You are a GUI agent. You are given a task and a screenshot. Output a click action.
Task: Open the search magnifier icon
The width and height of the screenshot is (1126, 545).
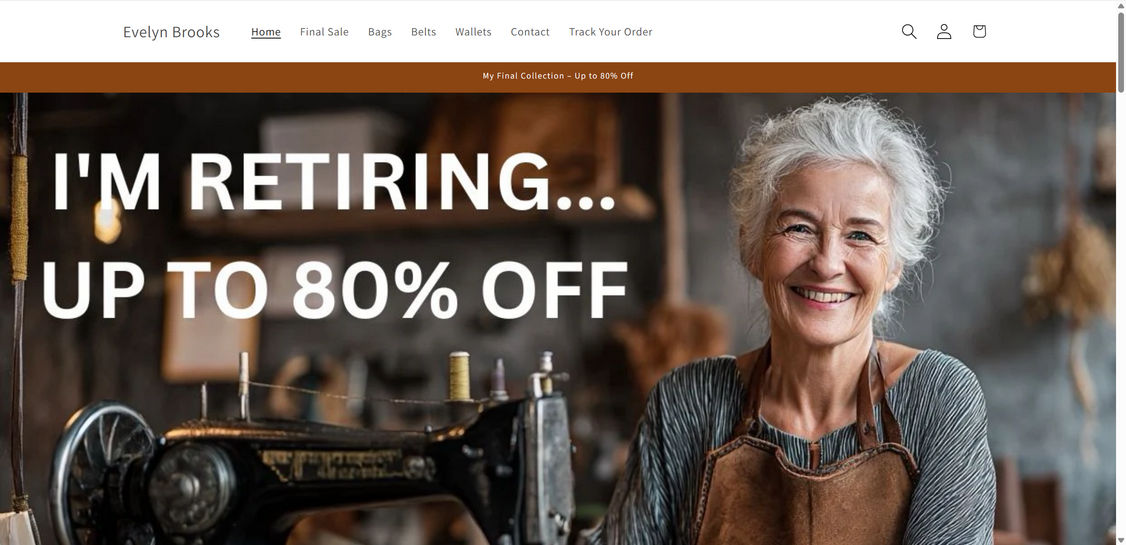click(909, 32)
